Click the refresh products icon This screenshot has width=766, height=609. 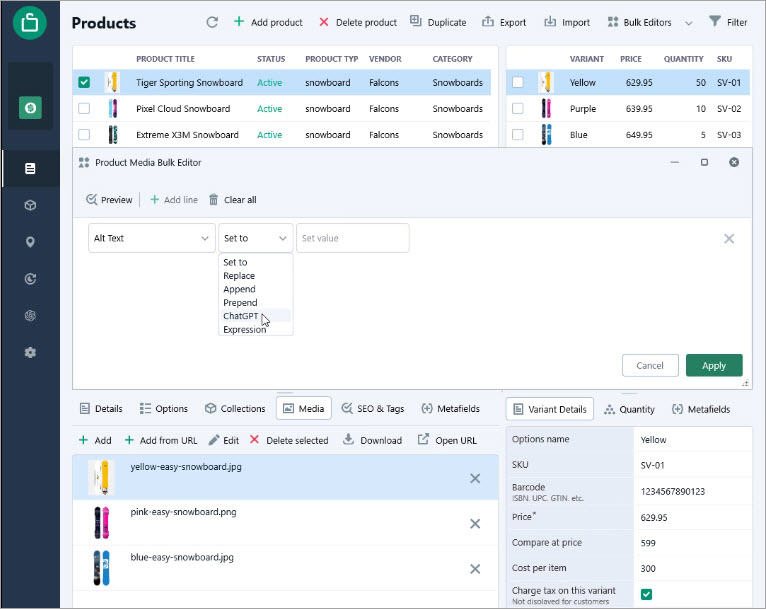point(212,22)
